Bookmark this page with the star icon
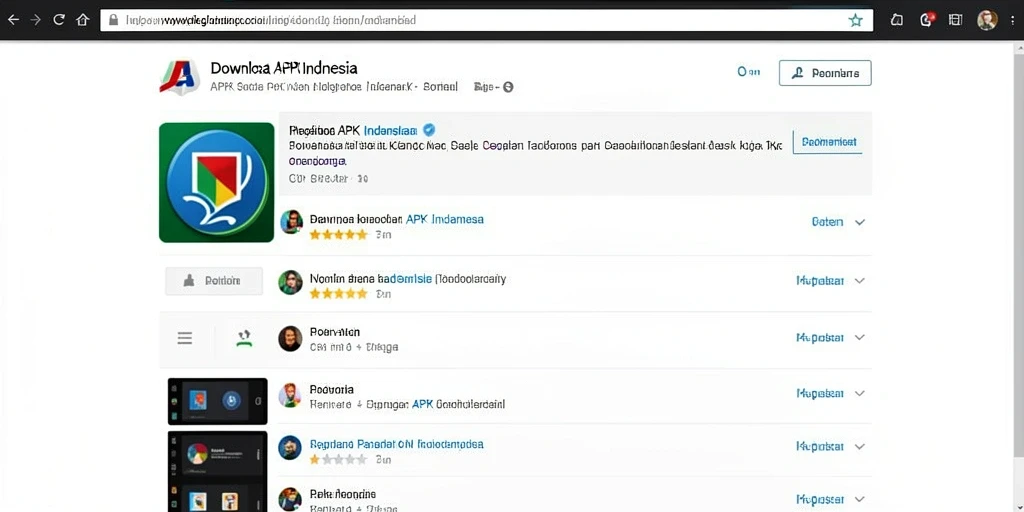This screenshot has width=1024, height=512. tap(856, 20)
